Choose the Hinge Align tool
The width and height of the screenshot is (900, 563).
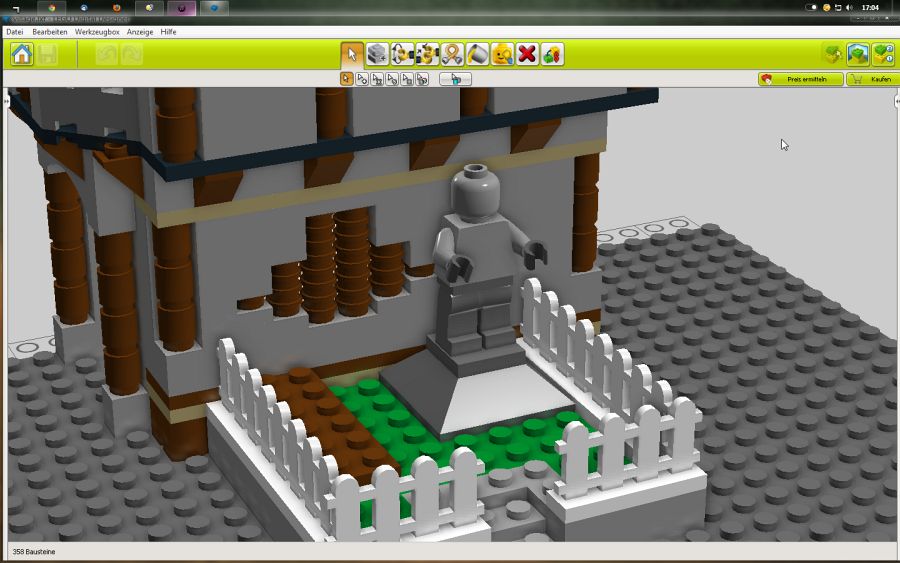[x=427, y=54]
